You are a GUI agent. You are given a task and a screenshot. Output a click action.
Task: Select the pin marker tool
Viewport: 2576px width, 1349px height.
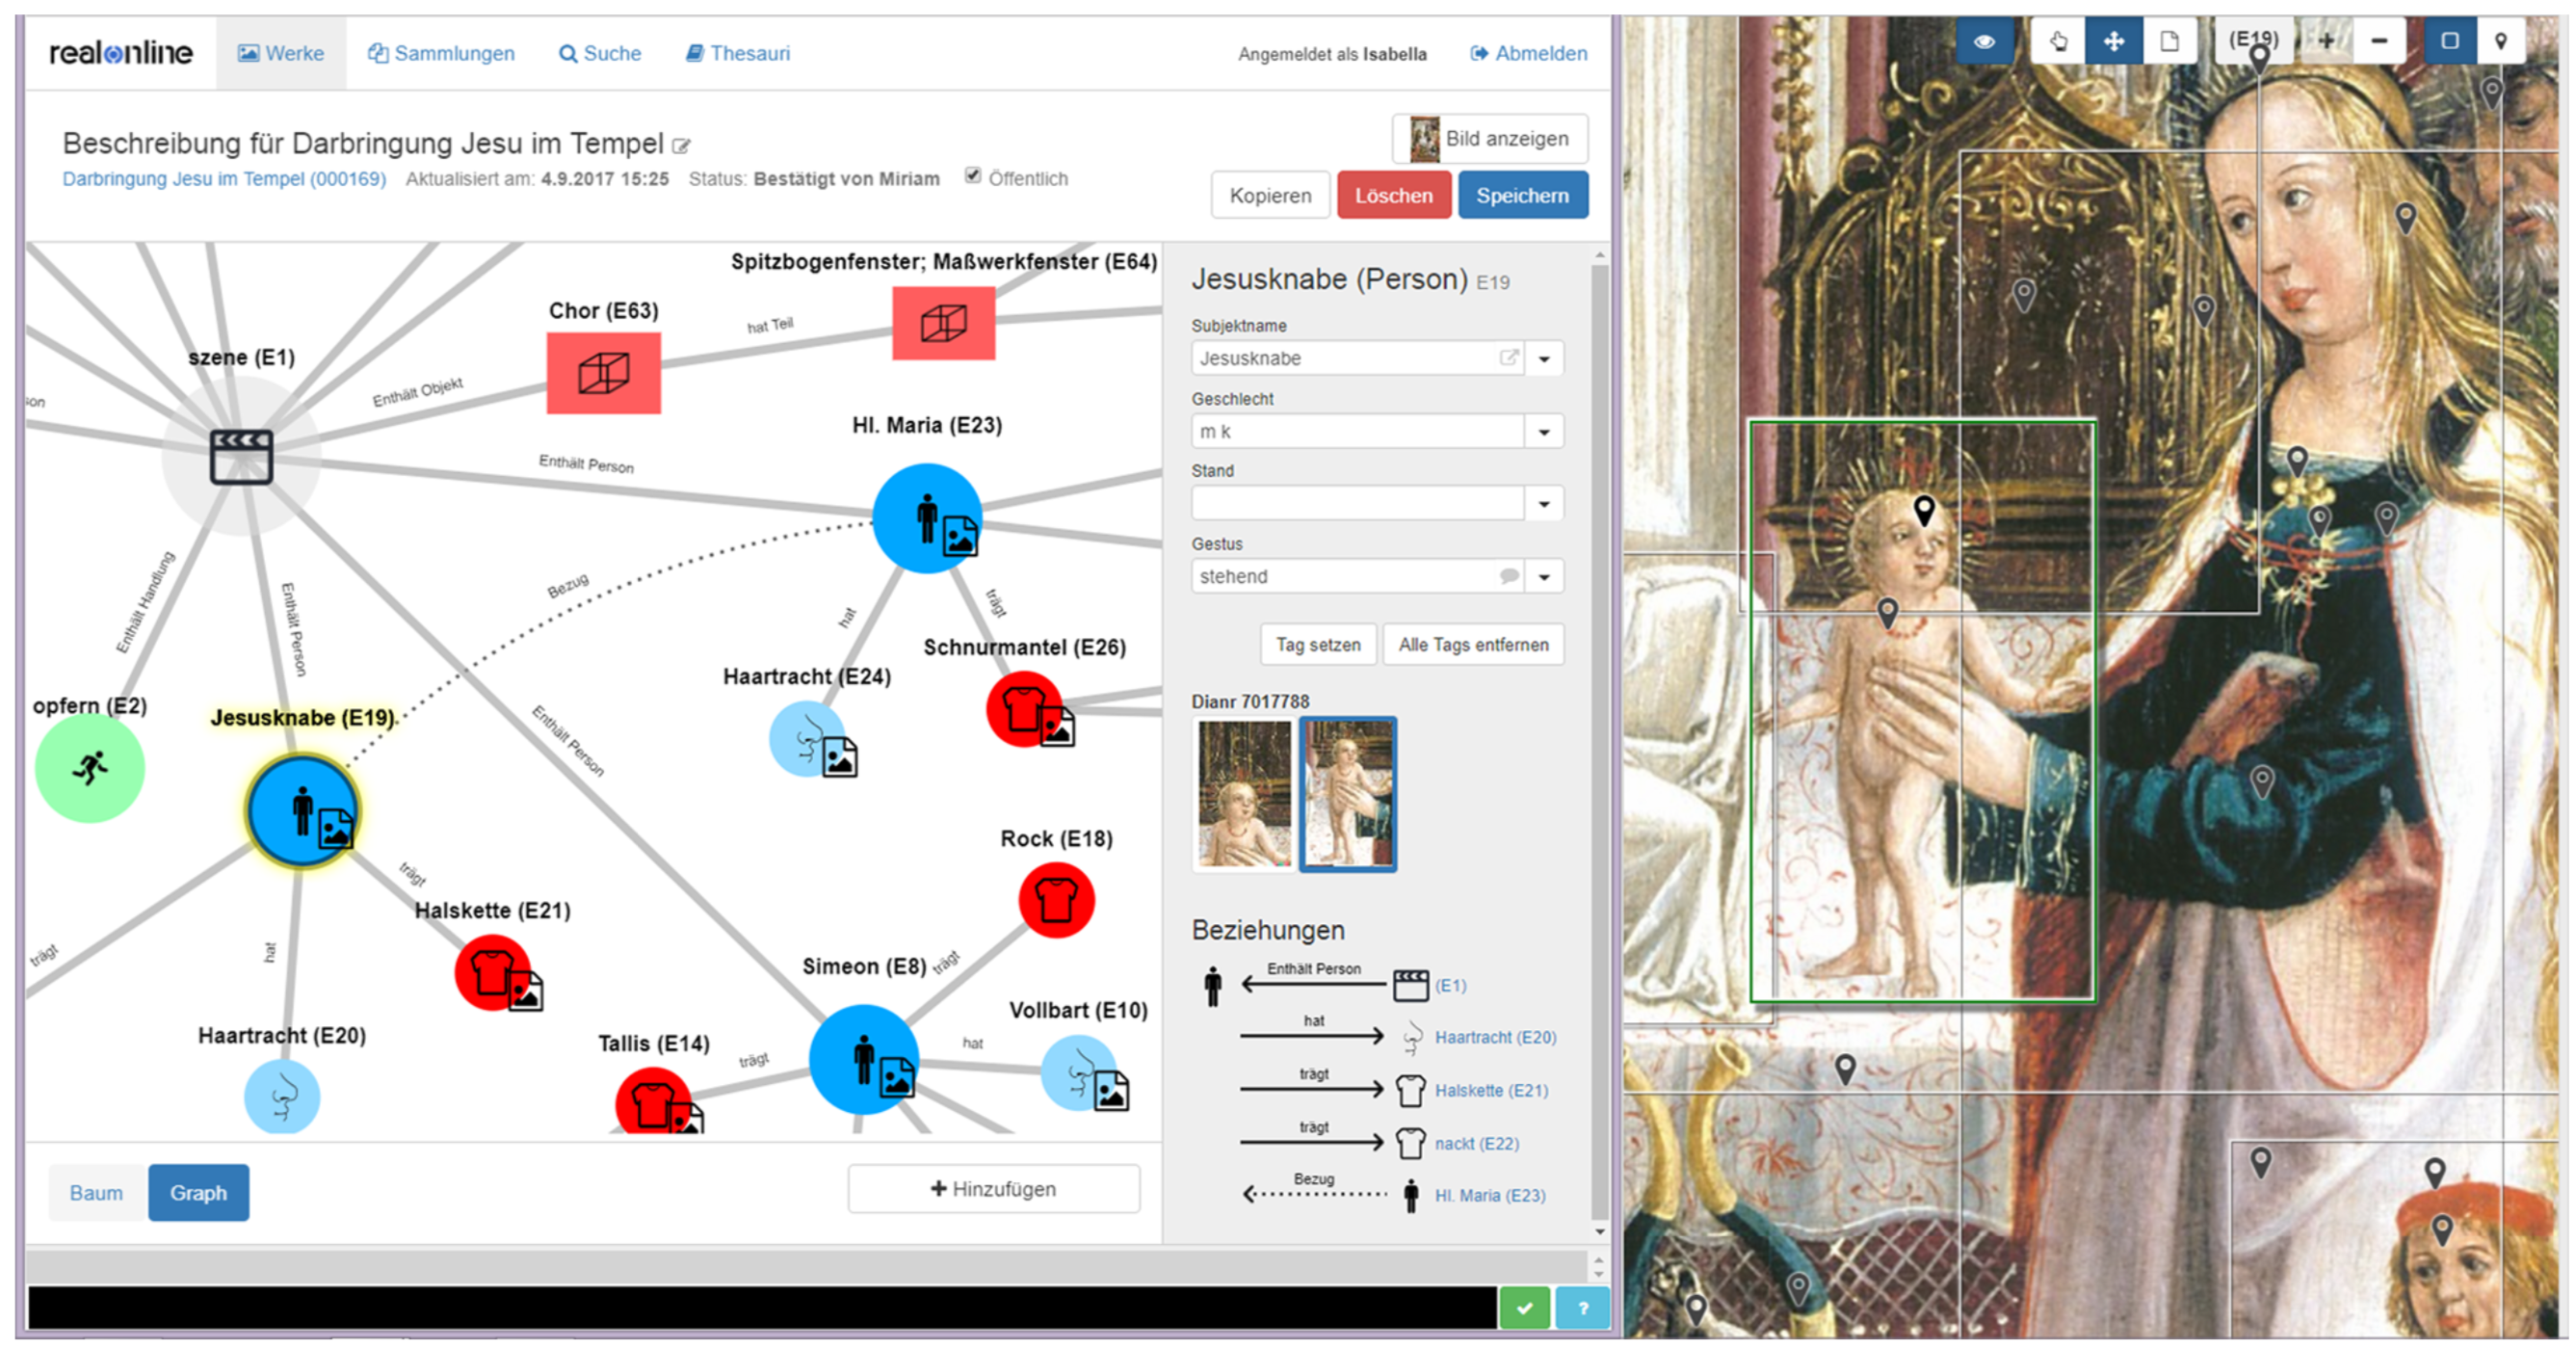(2500, 41)
